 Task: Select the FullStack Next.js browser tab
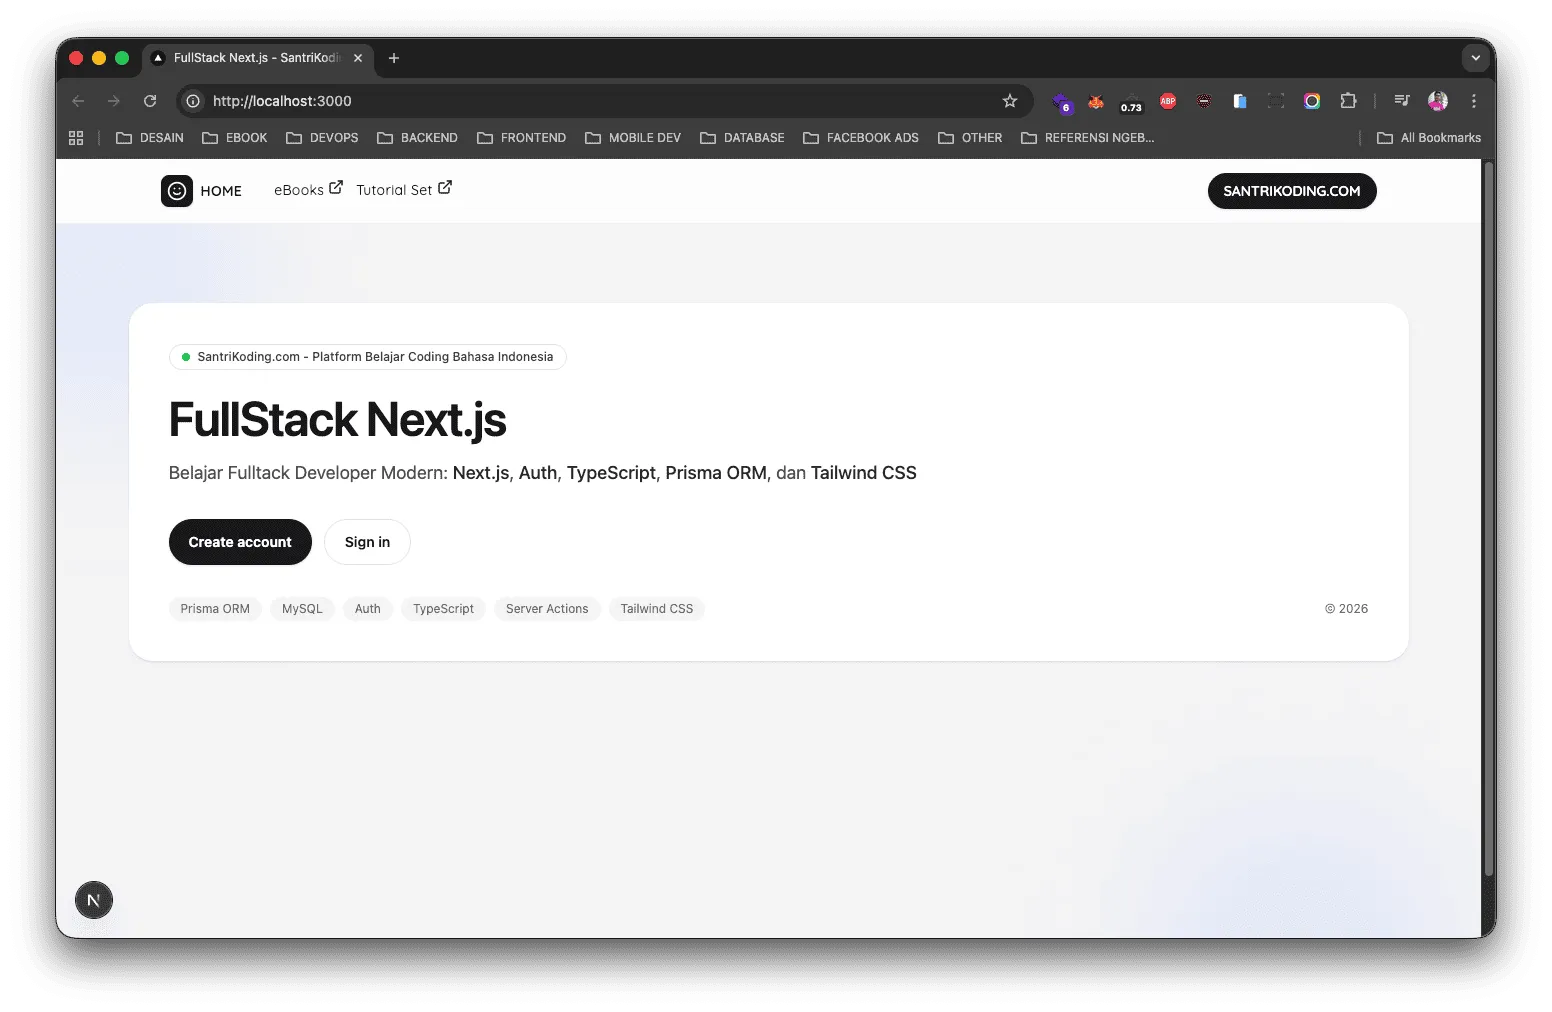[x=258, y=58]
